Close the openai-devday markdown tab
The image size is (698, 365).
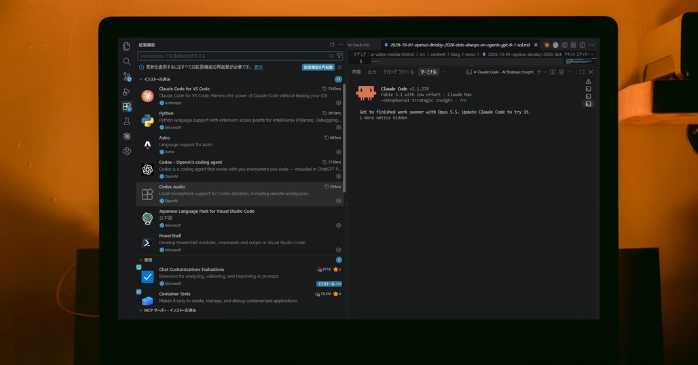tap(536, 45)
